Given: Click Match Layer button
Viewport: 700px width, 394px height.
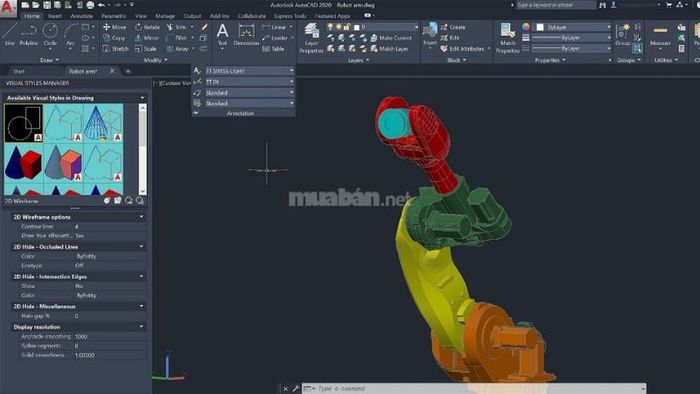Looking at the screenshot, I should click(389, 49).
